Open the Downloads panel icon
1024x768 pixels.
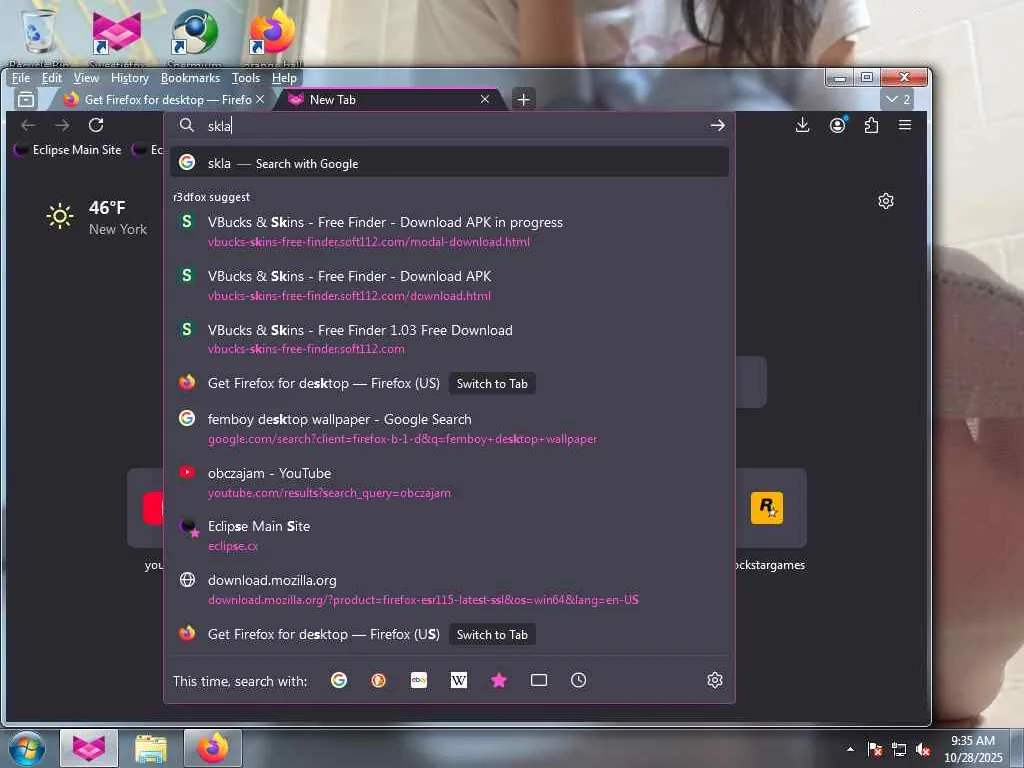coord(803,125)
